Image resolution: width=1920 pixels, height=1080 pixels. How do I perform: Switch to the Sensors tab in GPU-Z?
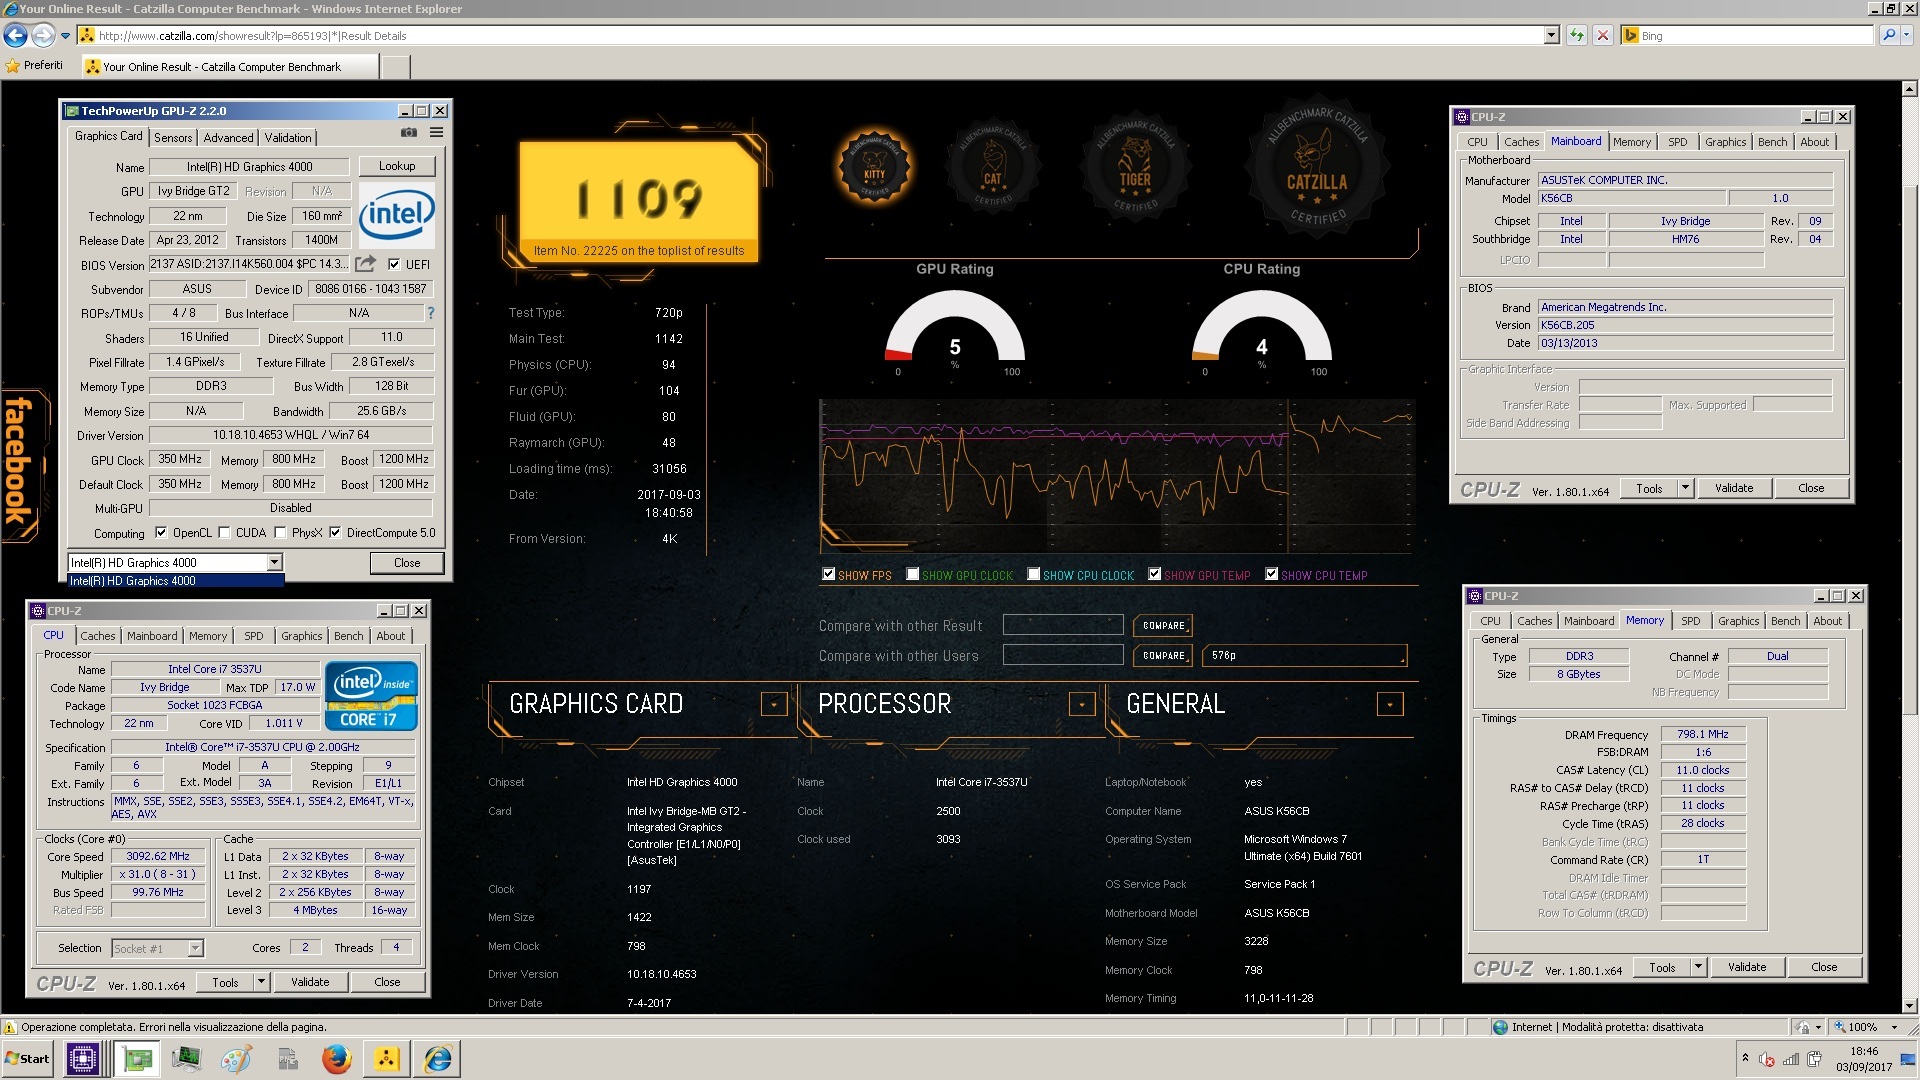tap(173, 138)
